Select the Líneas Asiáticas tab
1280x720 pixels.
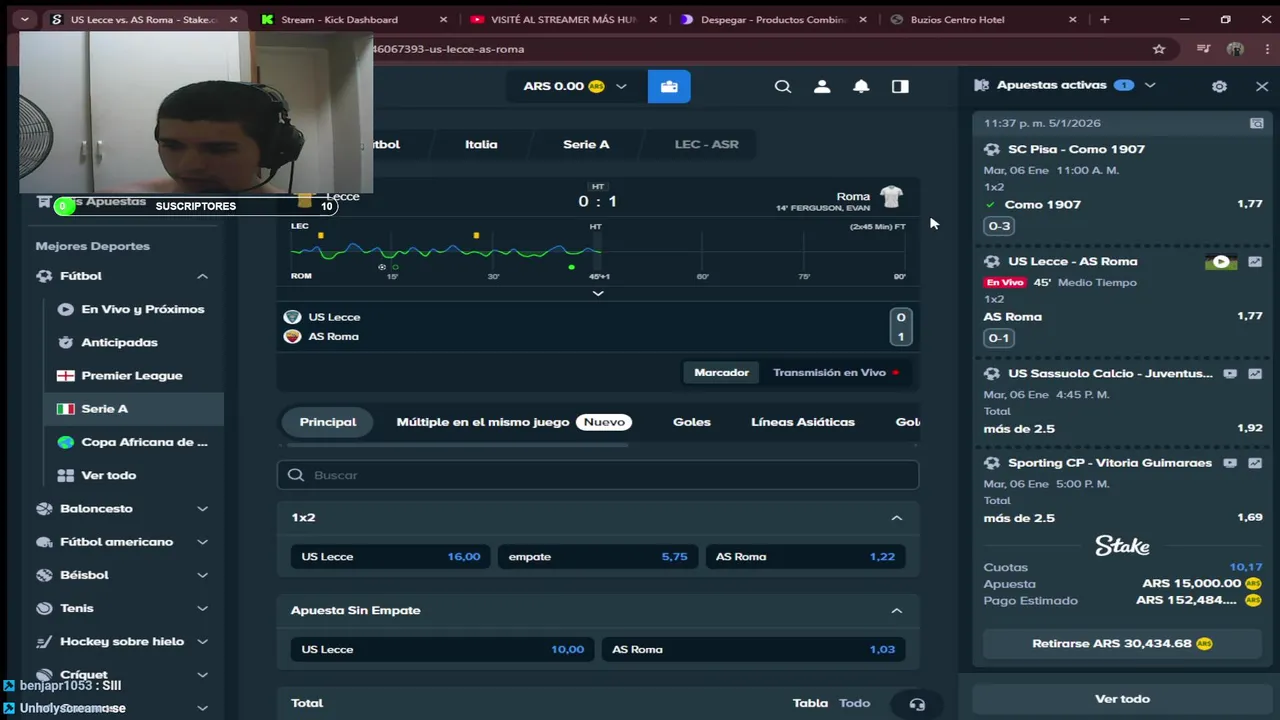tap(803, 422)
